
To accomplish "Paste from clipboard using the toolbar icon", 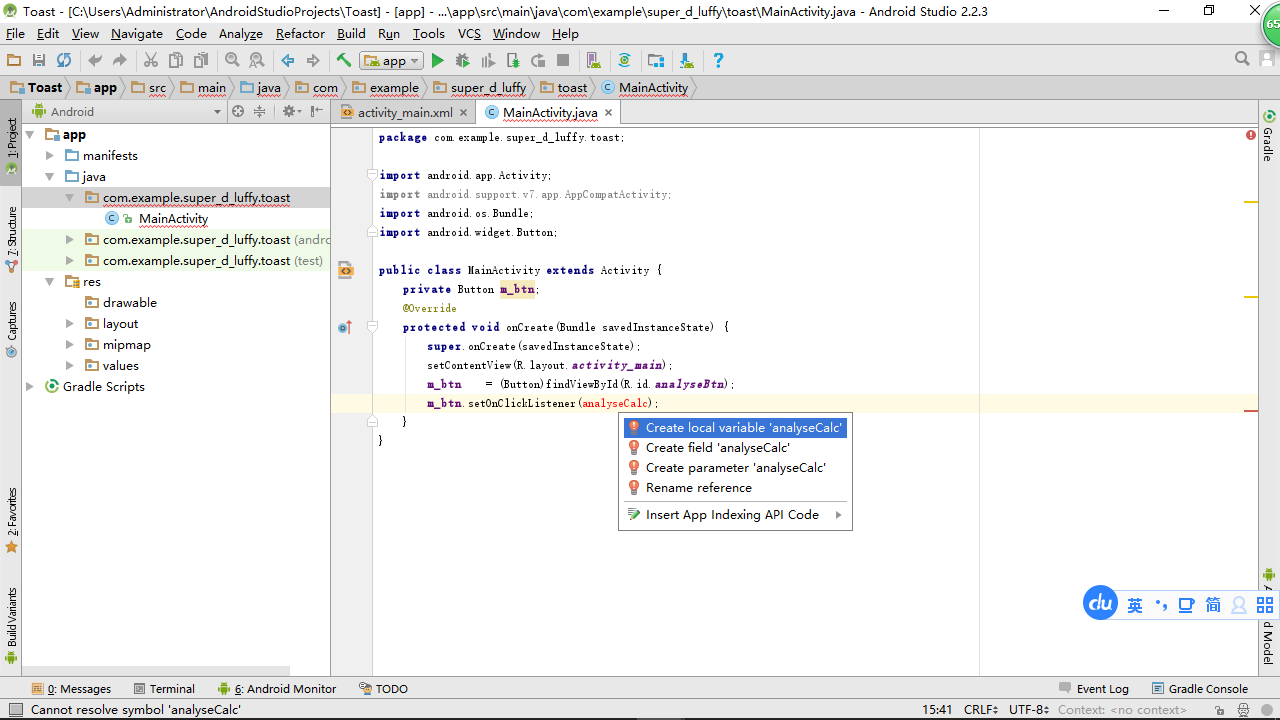I will pos(201,60).
